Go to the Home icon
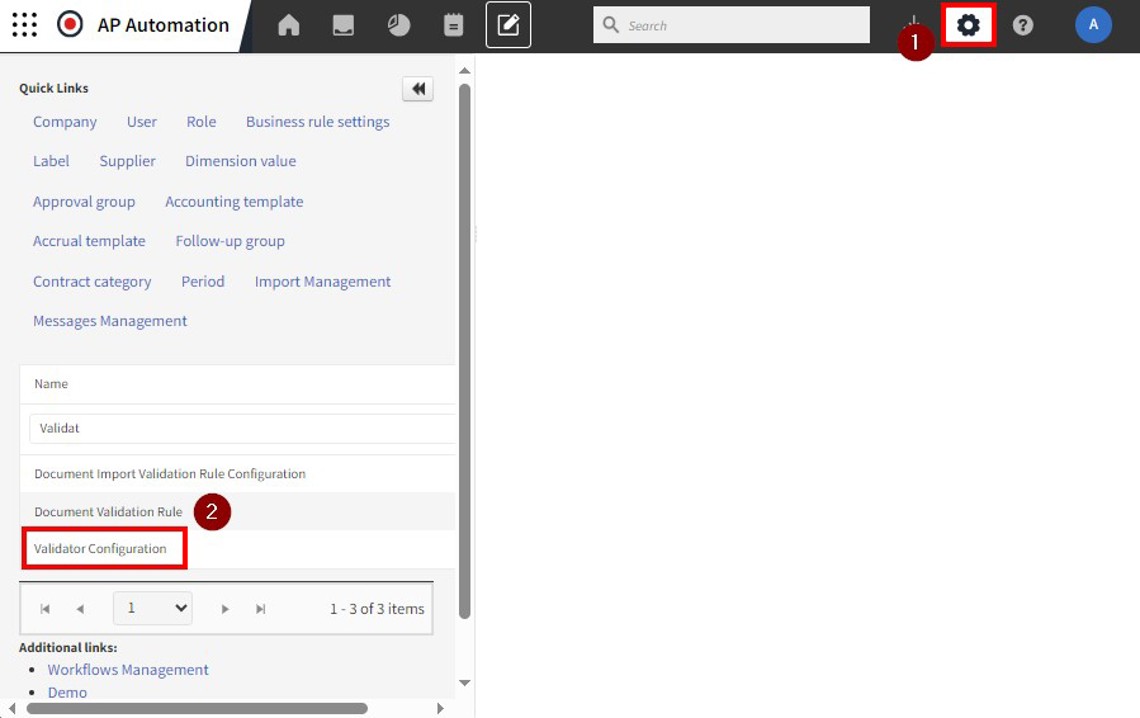The width and height of the screenshot is (1140, 718). pos(288,26)
